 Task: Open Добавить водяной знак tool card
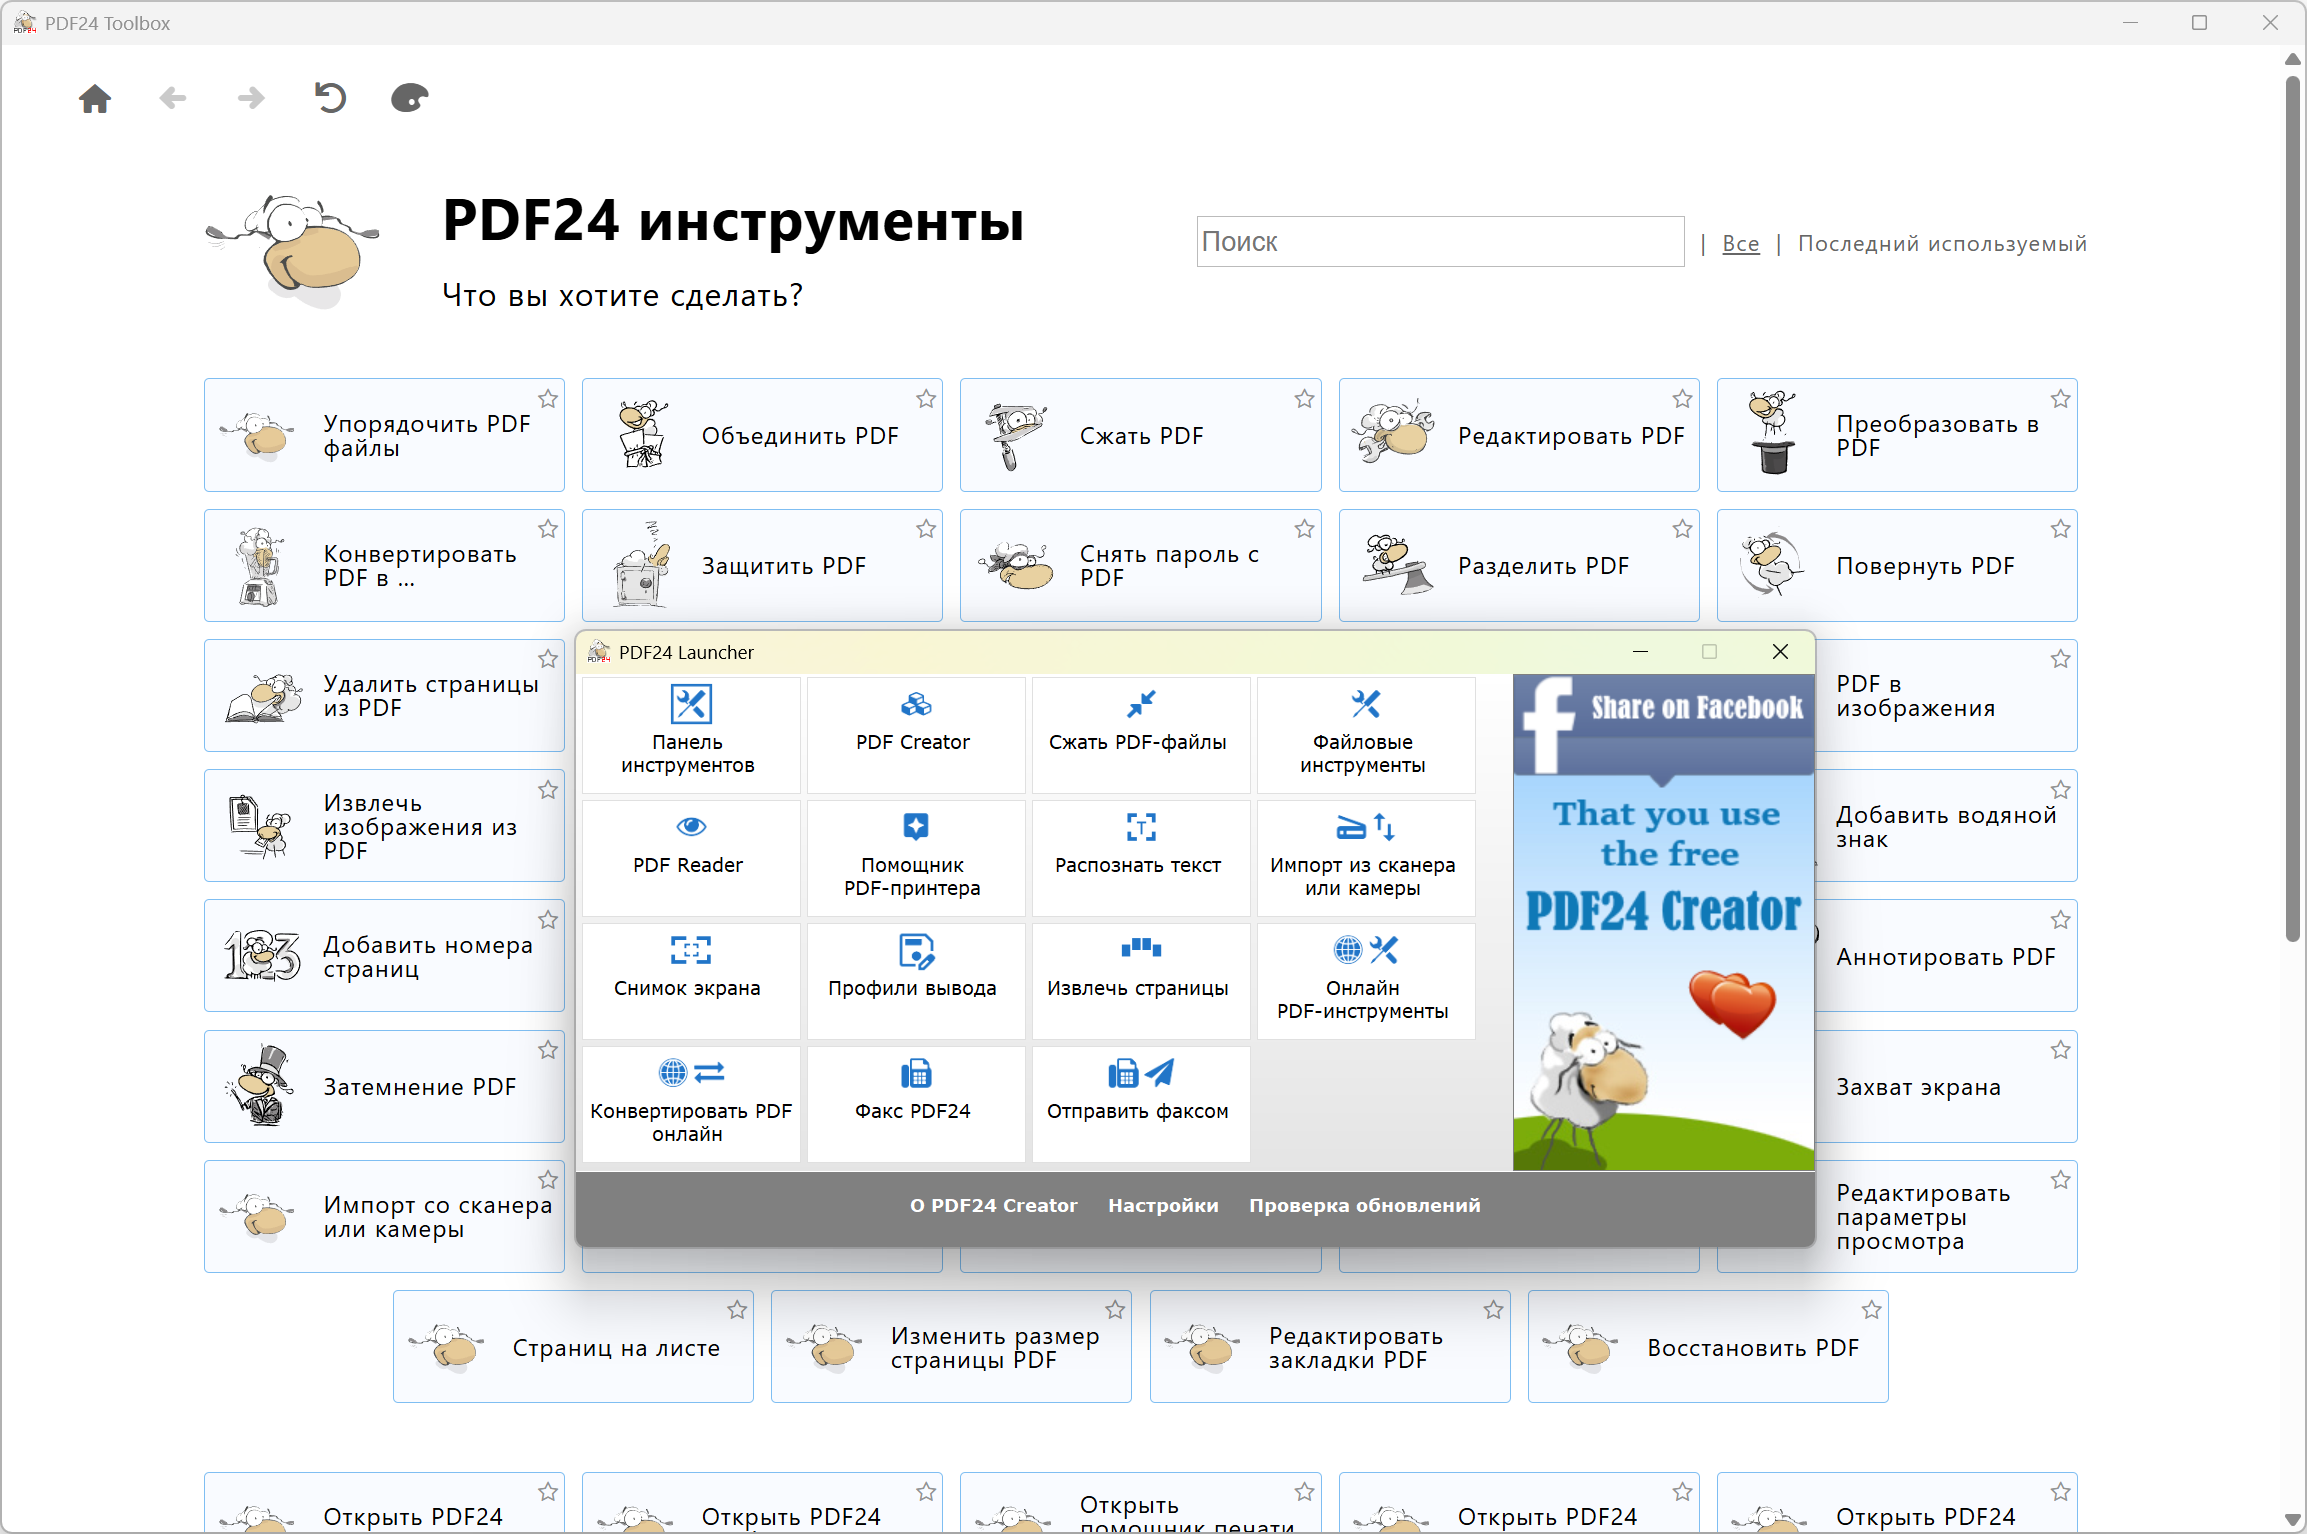click(1946, 826)
